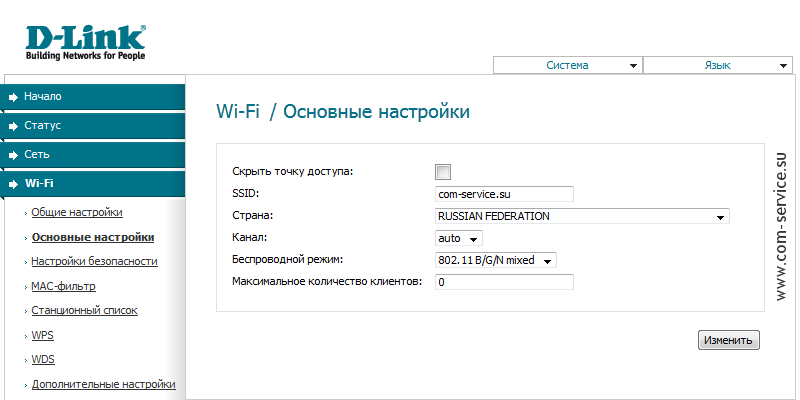Click the Беспроводной режим: label
Screen dimensions: 800x400
point(288,259)
